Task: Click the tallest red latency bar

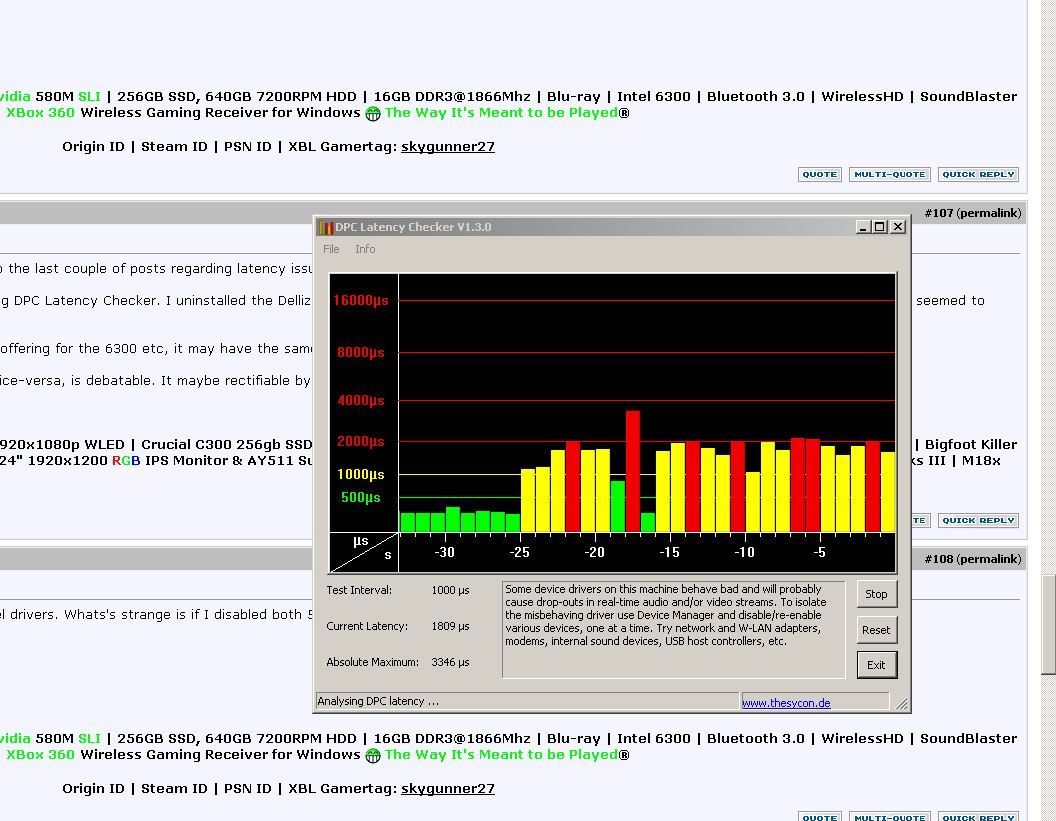Action: click(632, 471)
